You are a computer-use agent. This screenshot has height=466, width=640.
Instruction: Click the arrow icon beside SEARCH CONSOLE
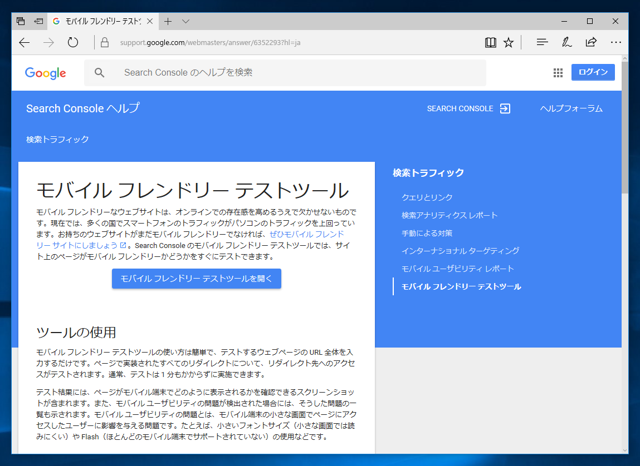[505, 109]
